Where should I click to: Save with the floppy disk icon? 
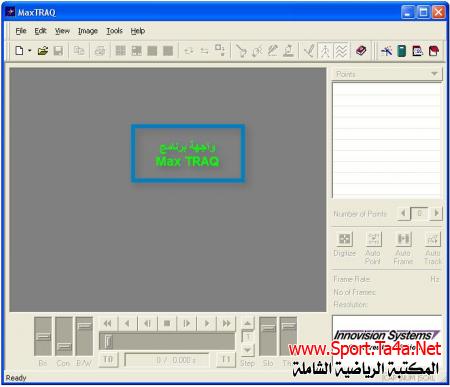click(58, 51)
